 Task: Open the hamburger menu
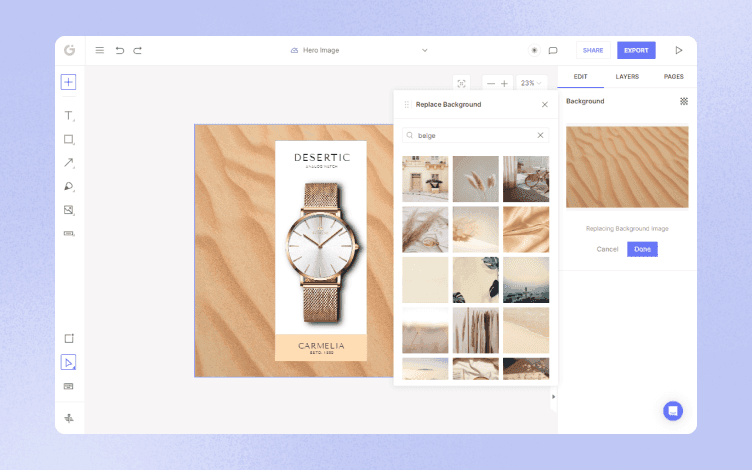100,50
